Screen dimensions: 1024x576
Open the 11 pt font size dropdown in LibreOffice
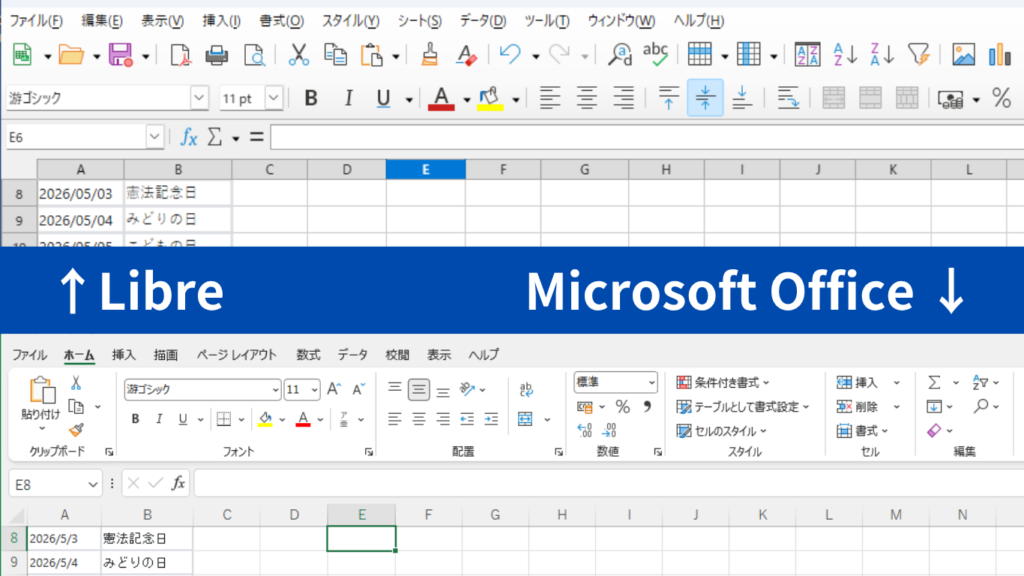coord(274,98)
